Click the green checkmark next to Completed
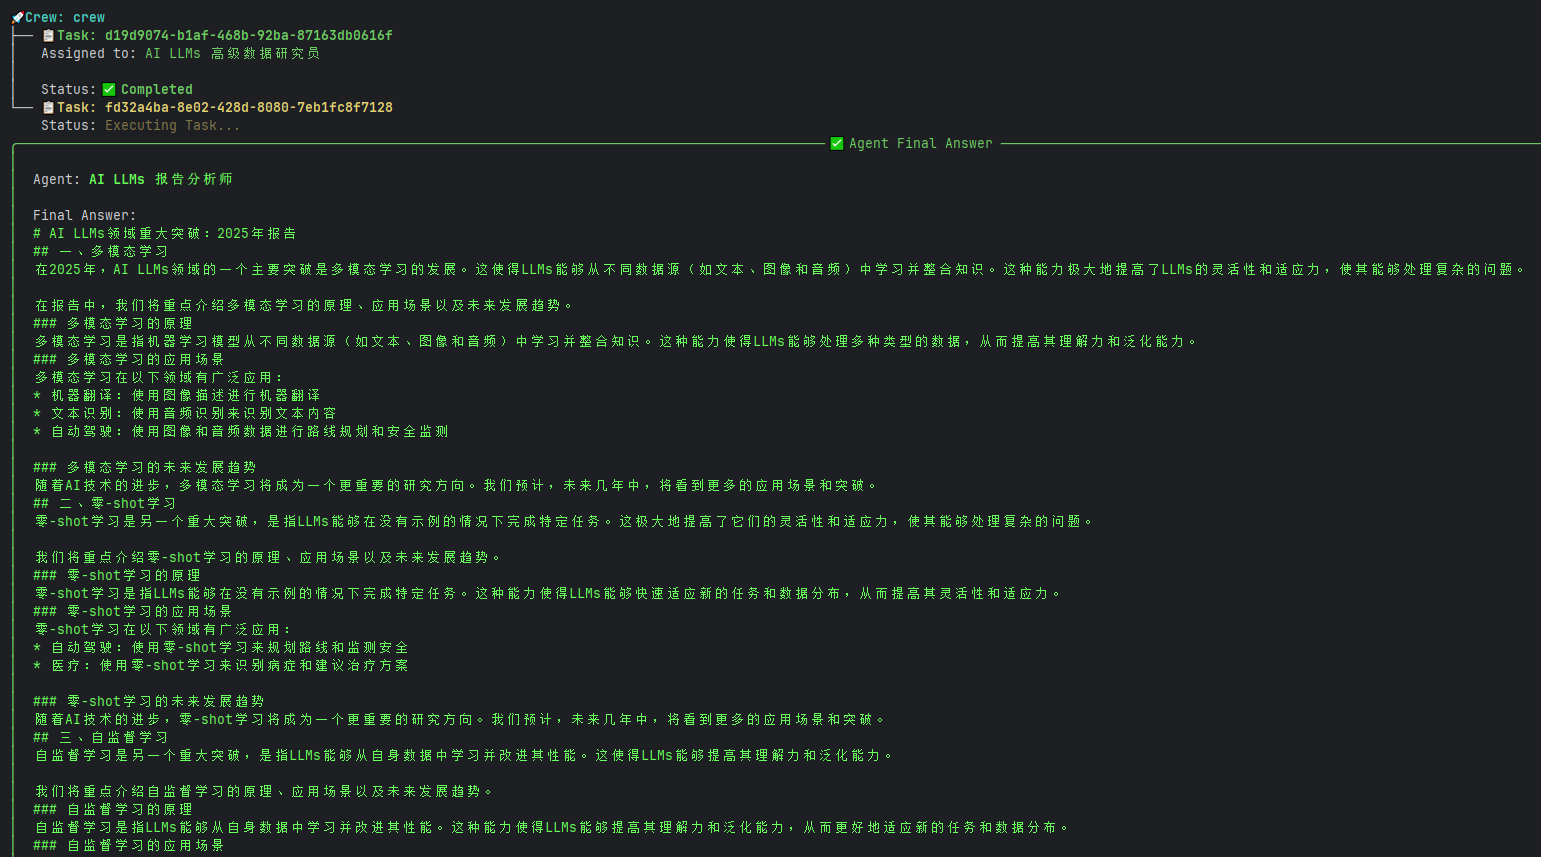 [x=109, y=89]
